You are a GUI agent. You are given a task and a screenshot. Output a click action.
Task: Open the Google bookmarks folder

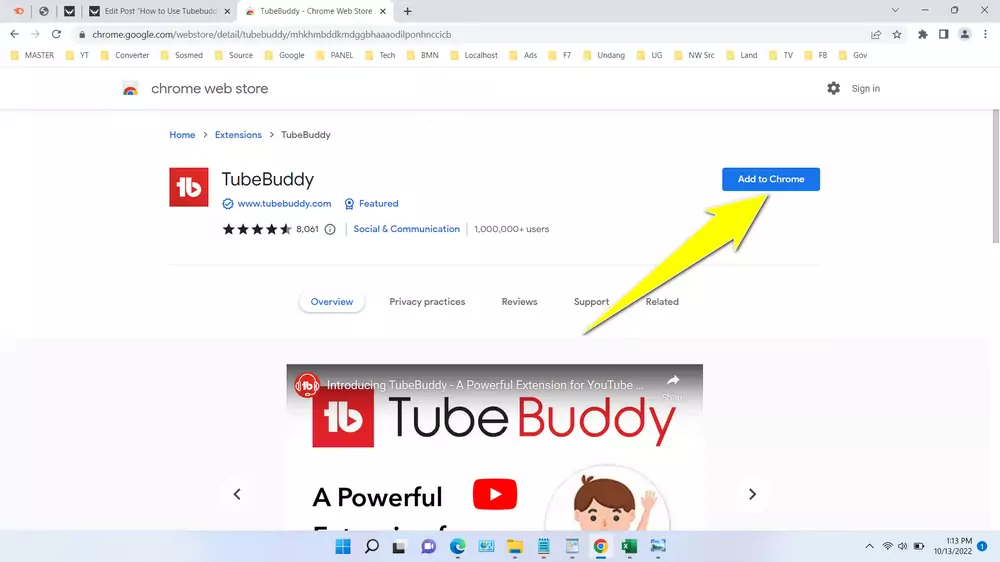click(x=284, y=55)
